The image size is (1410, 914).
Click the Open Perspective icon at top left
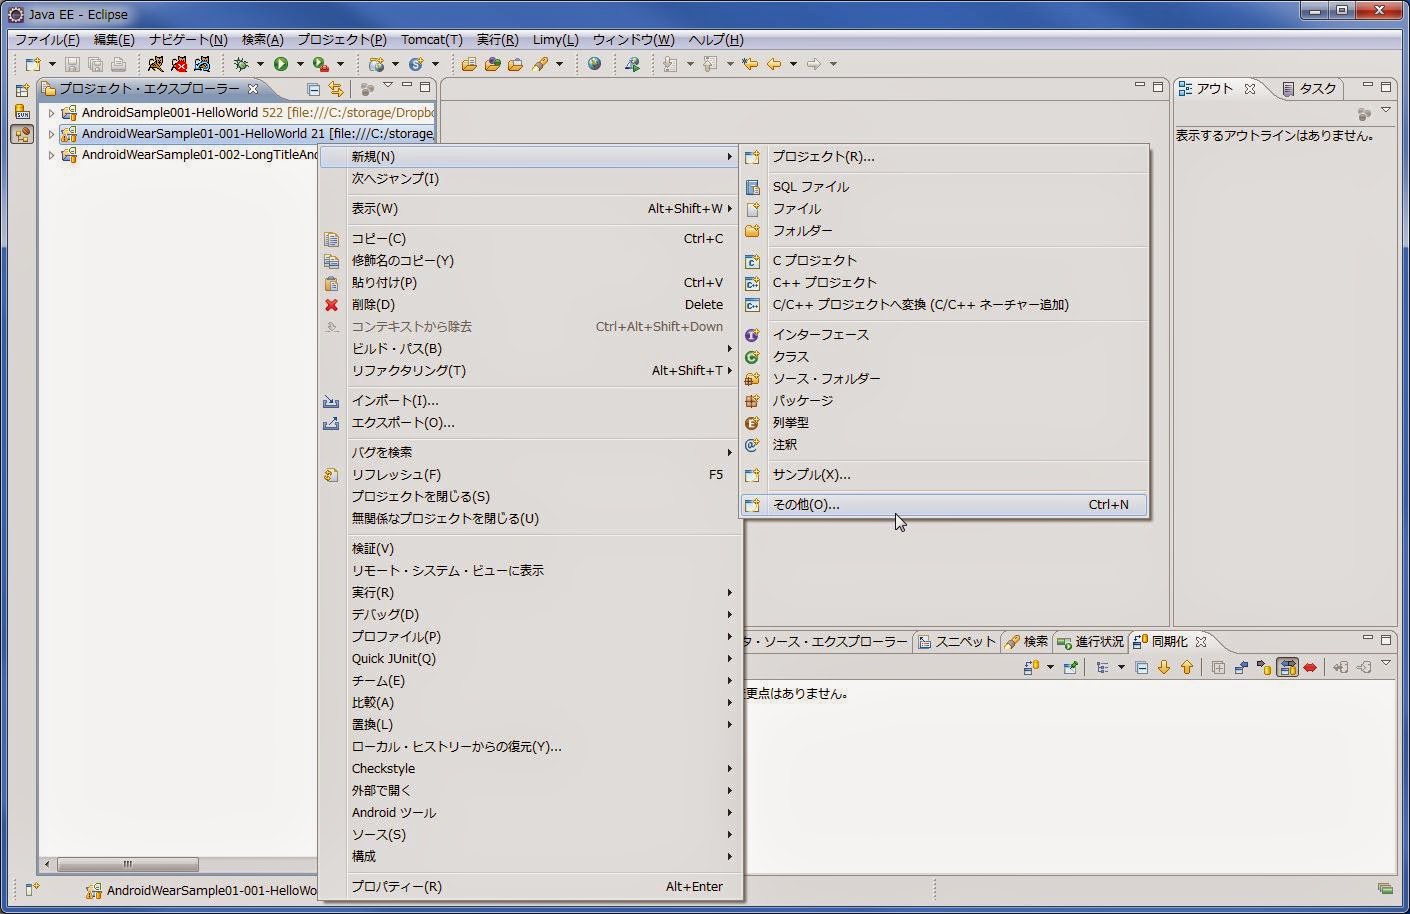[22, 90]
